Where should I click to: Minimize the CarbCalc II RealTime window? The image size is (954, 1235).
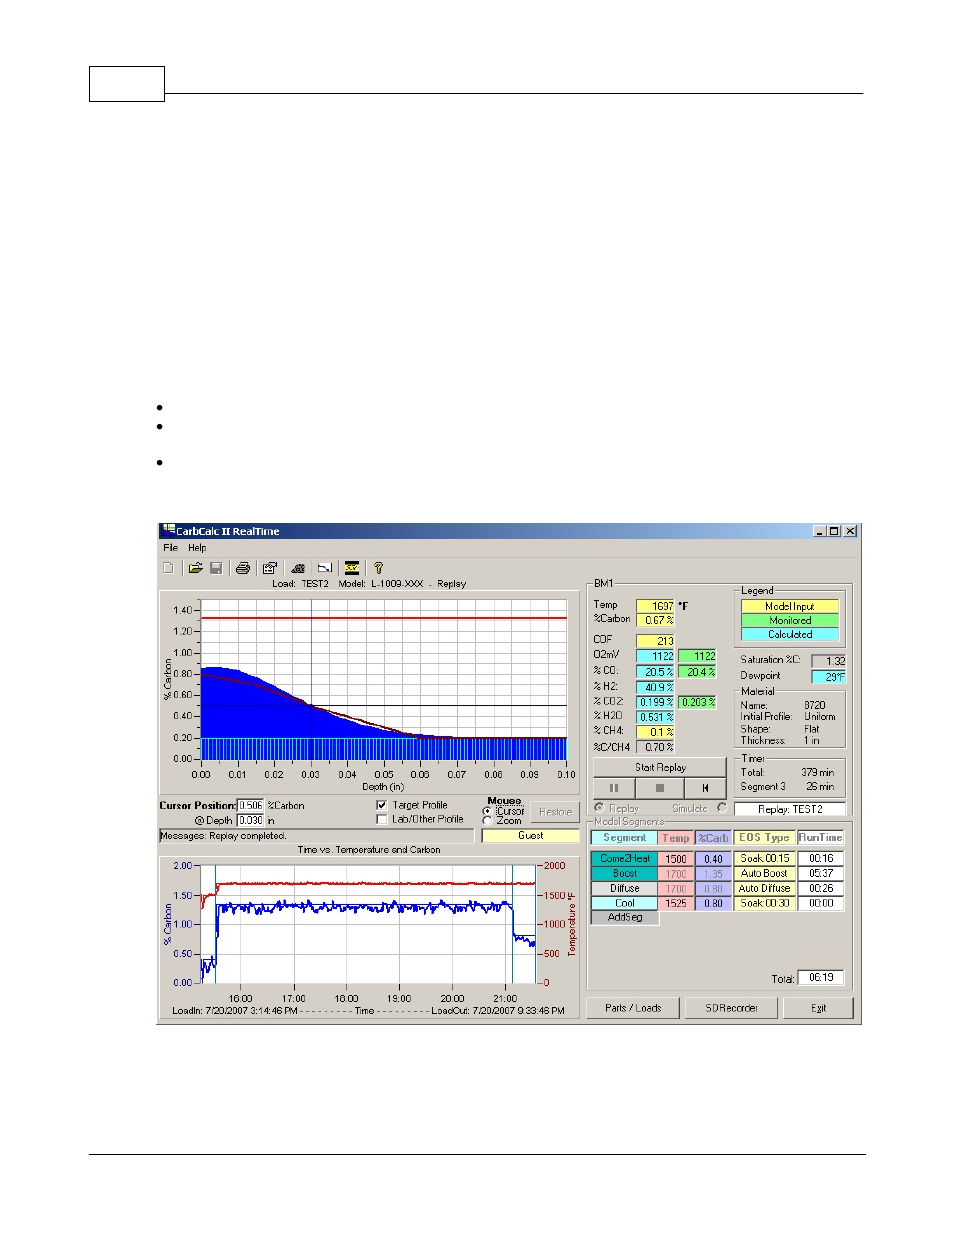(819, 531)
